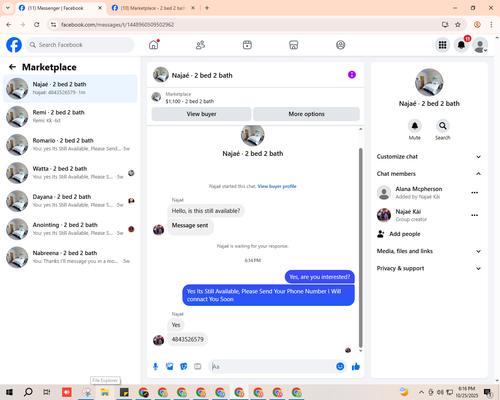
Task: Click the 'Yes, are you interested?' message
Action: [320, 277]
